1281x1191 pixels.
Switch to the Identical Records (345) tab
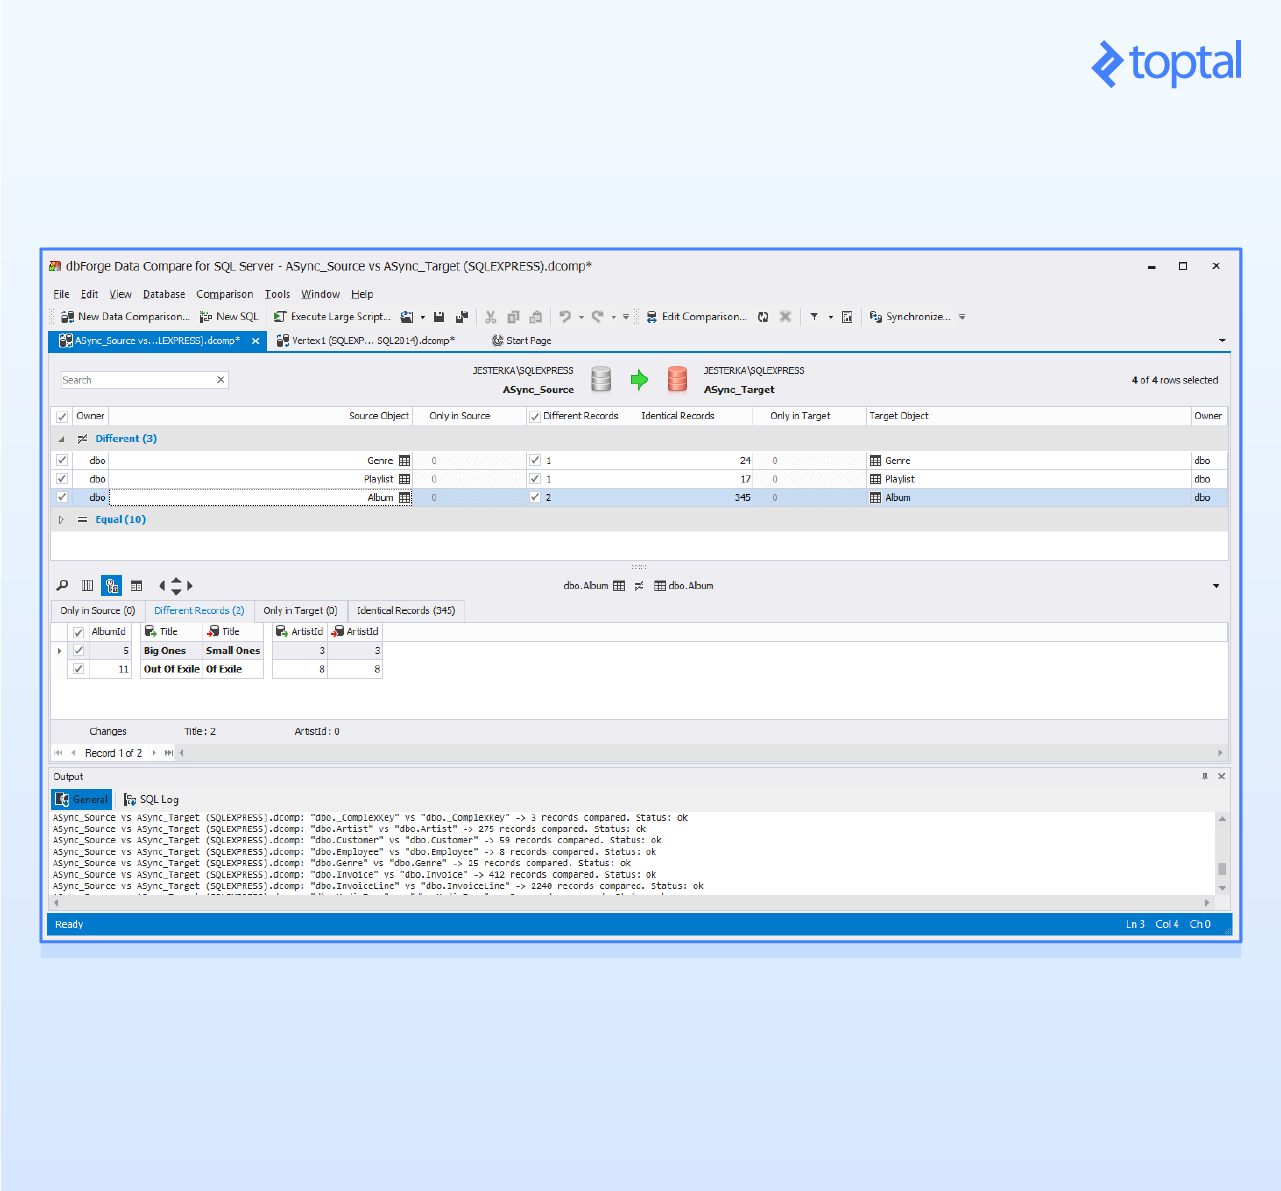click(x=405, y=610)
